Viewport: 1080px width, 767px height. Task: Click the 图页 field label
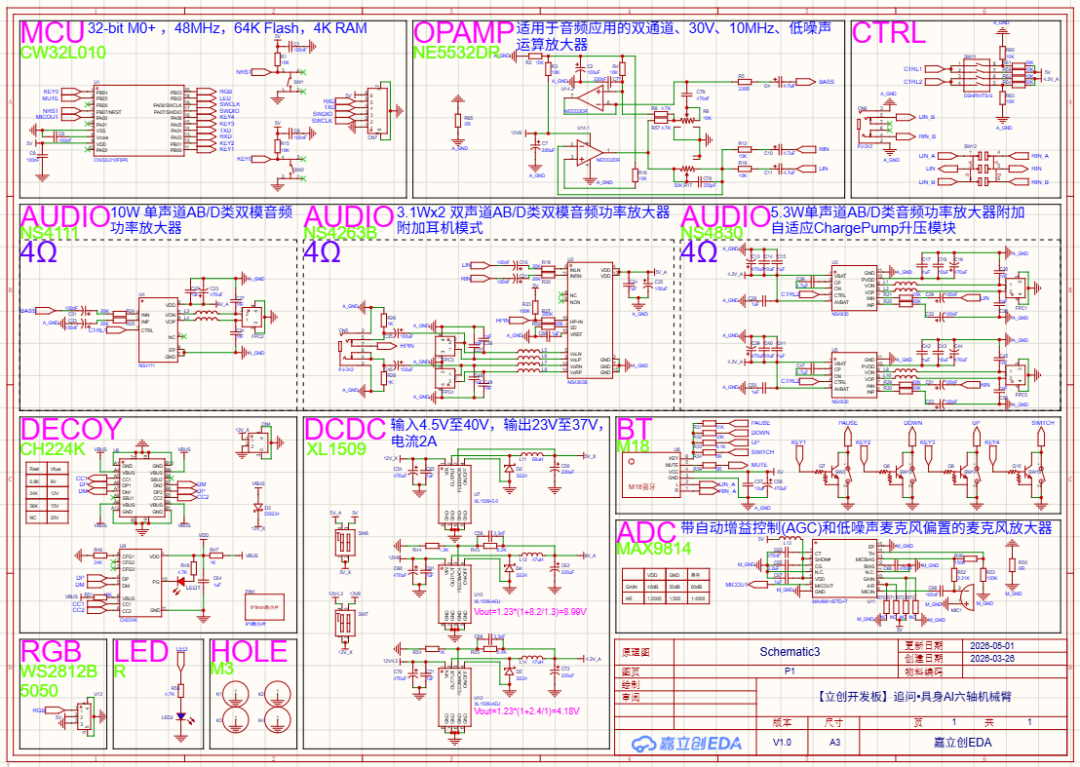[630, 671]
